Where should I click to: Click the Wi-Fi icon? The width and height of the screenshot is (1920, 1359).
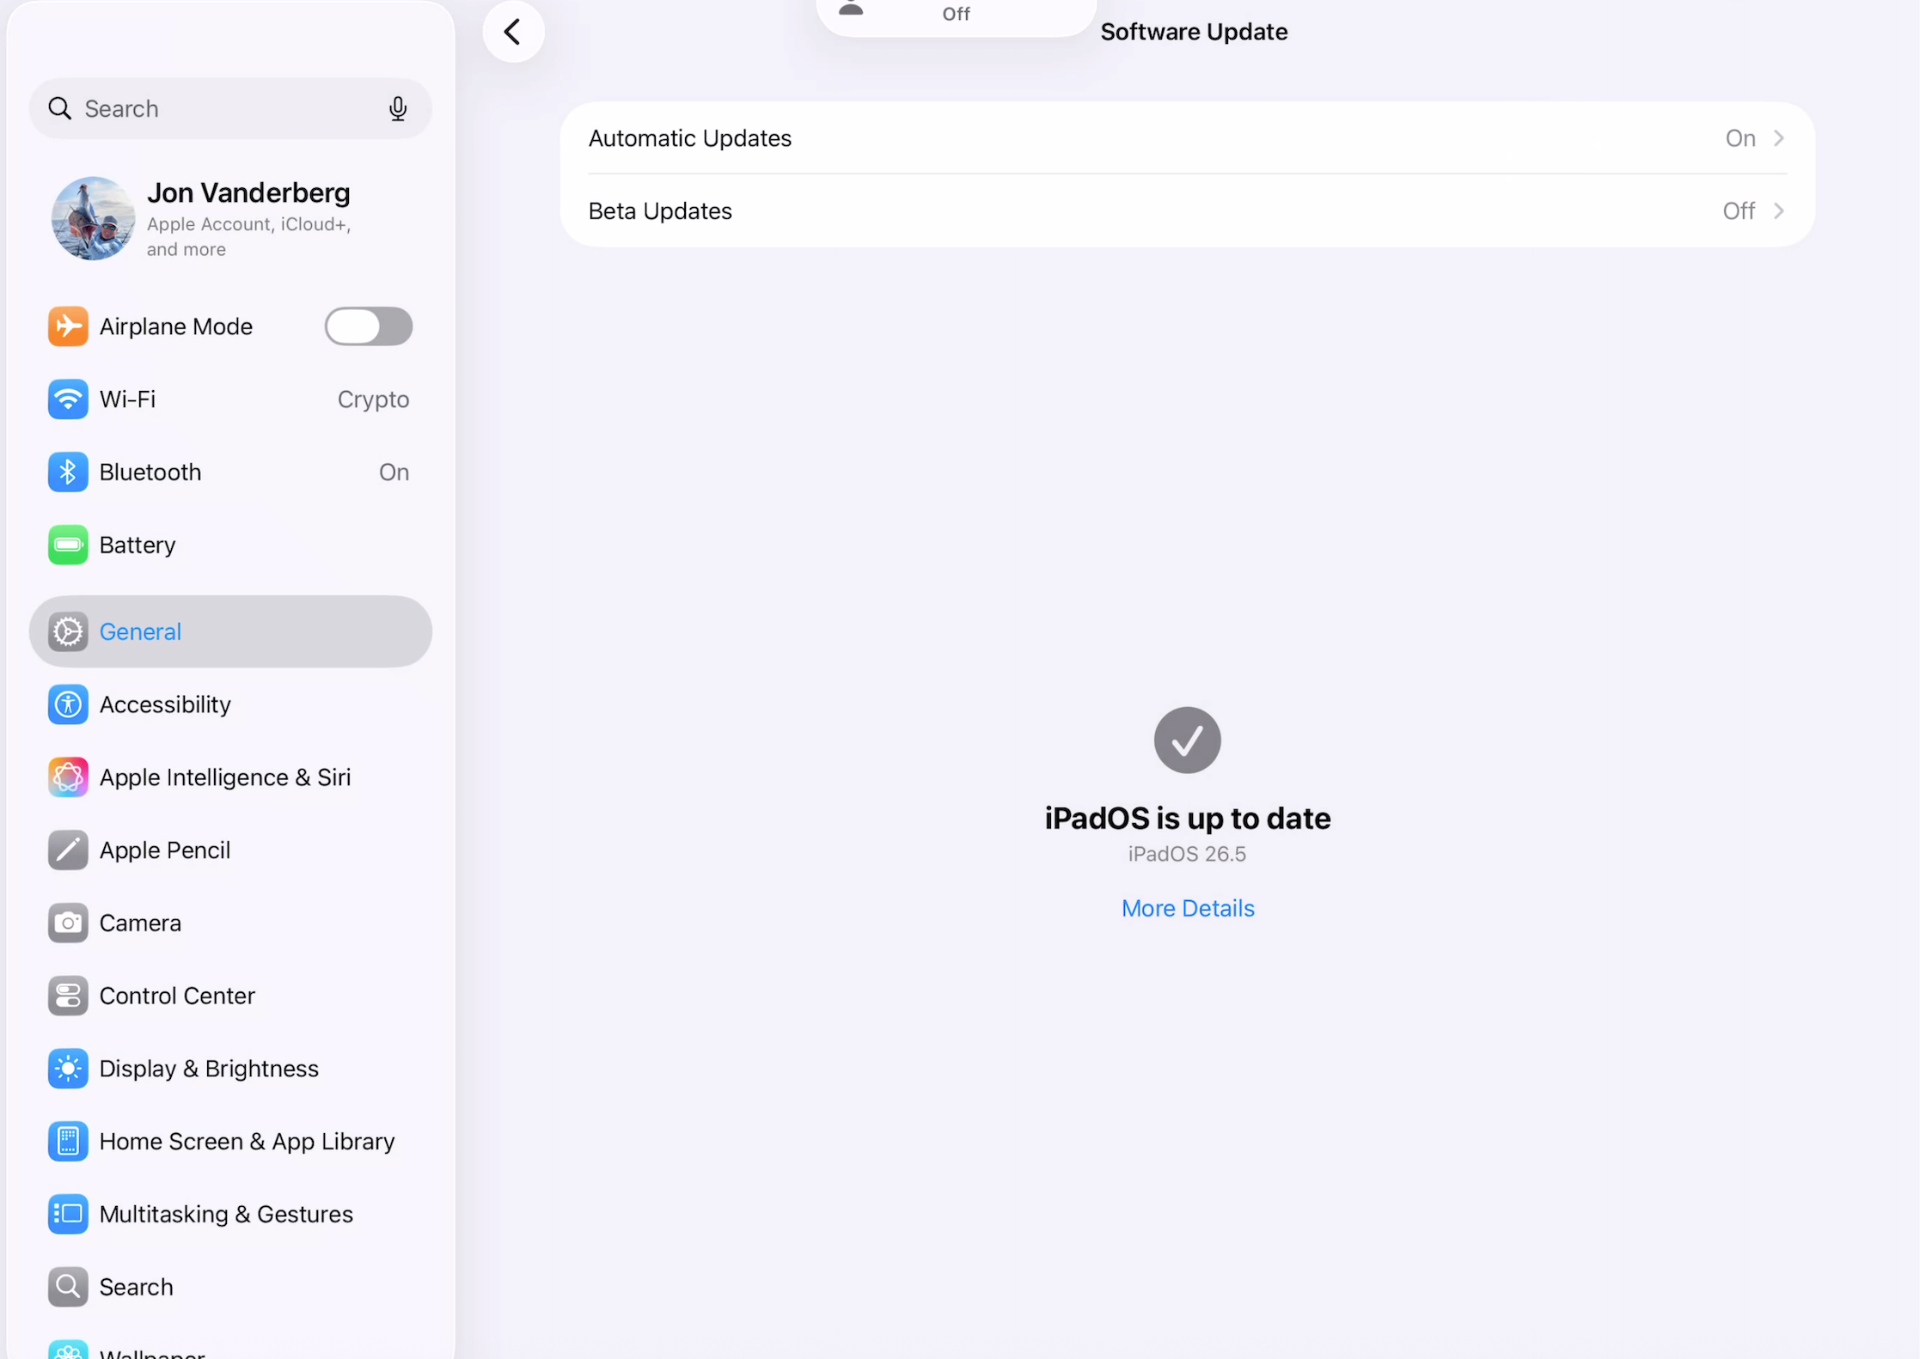tap(68, 399)
